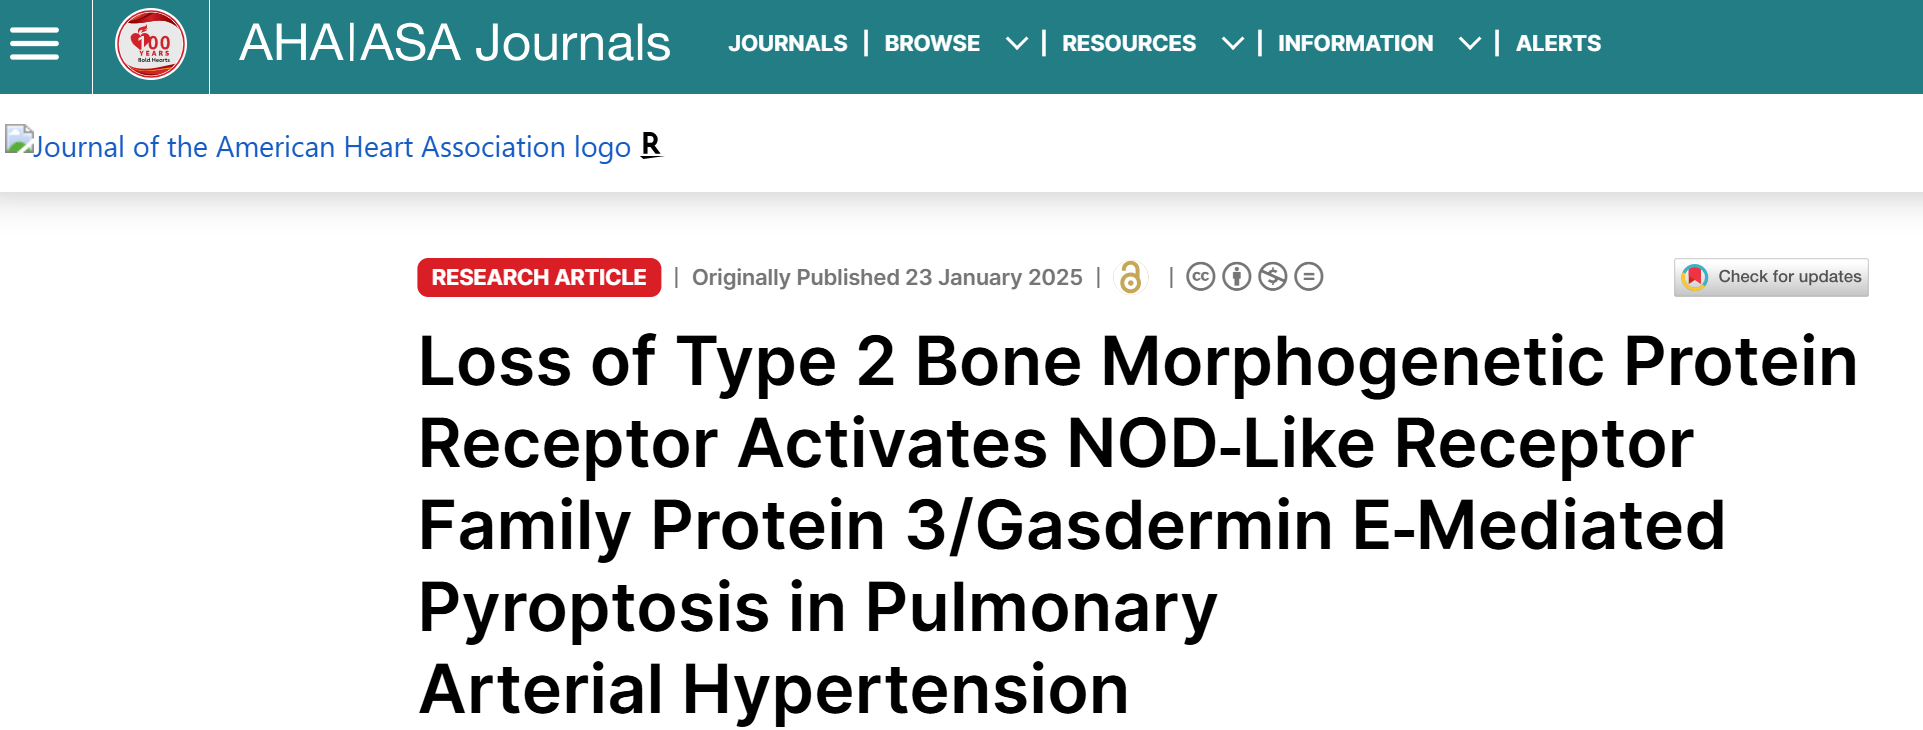
Task: Expand the chevron next to RESOURCES
Action: pos(1233,44)
